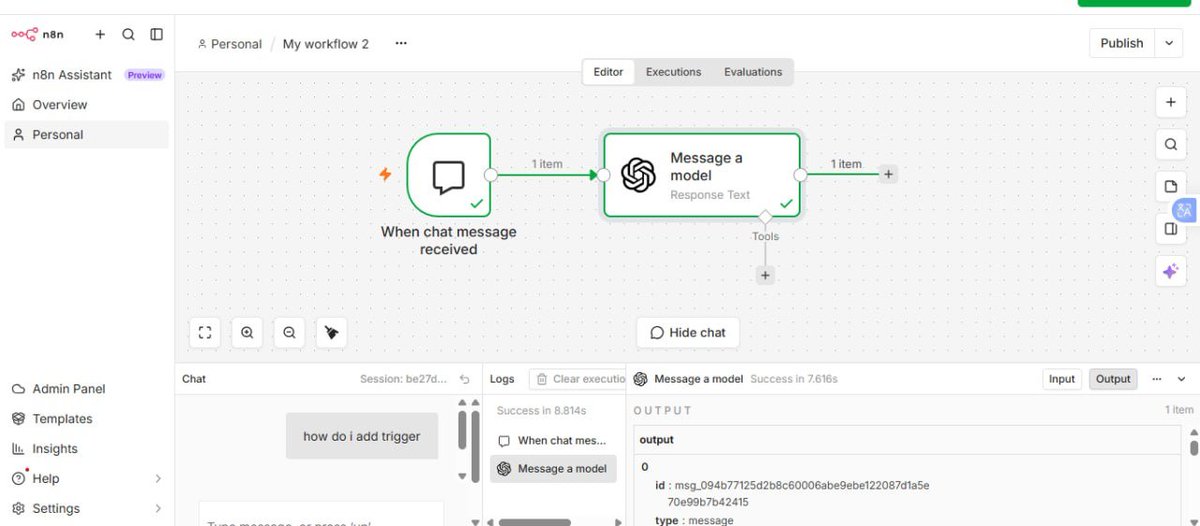Click the plus button beside the n8n logo
Viewport: 1200px width, 526px height.
100,34
